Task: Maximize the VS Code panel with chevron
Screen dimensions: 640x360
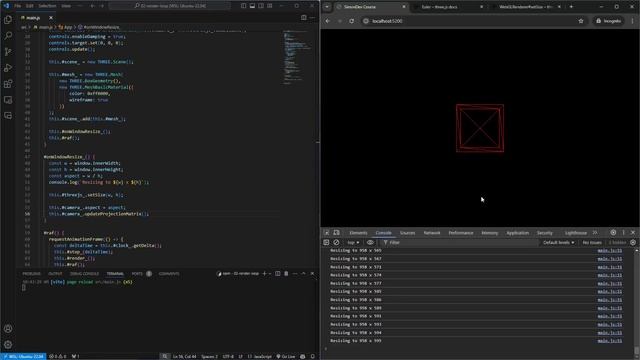Action: tap(303, 273)
